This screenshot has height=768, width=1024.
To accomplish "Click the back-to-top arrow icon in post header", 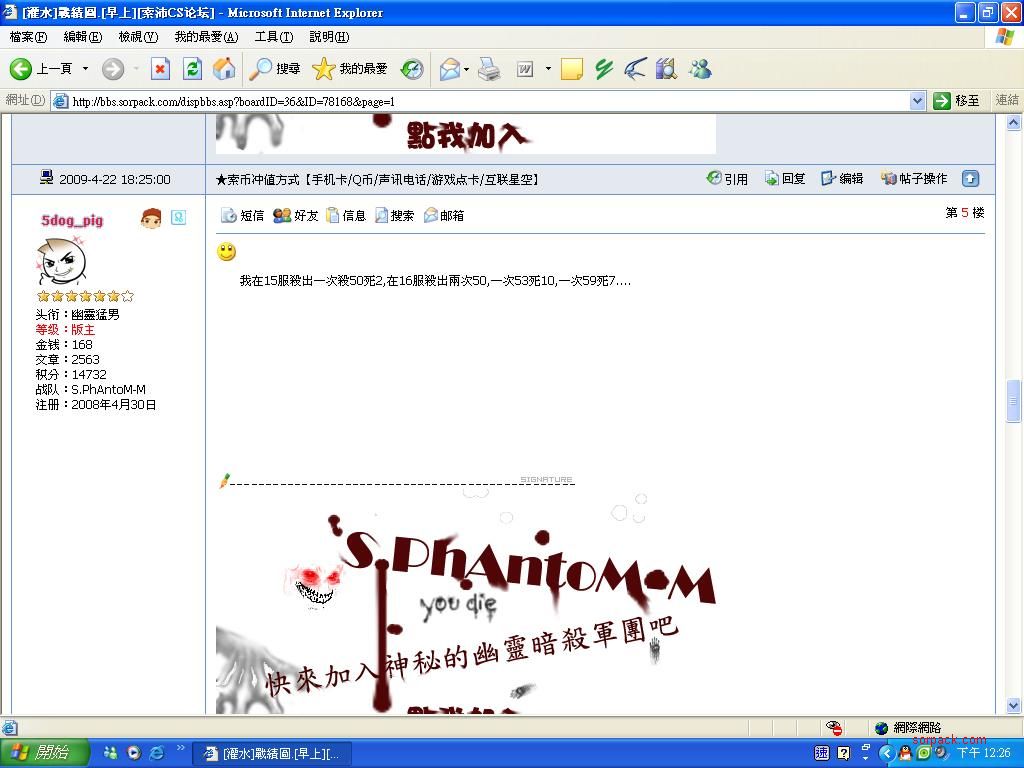I will pyautogui.click(x=970, y=179).
